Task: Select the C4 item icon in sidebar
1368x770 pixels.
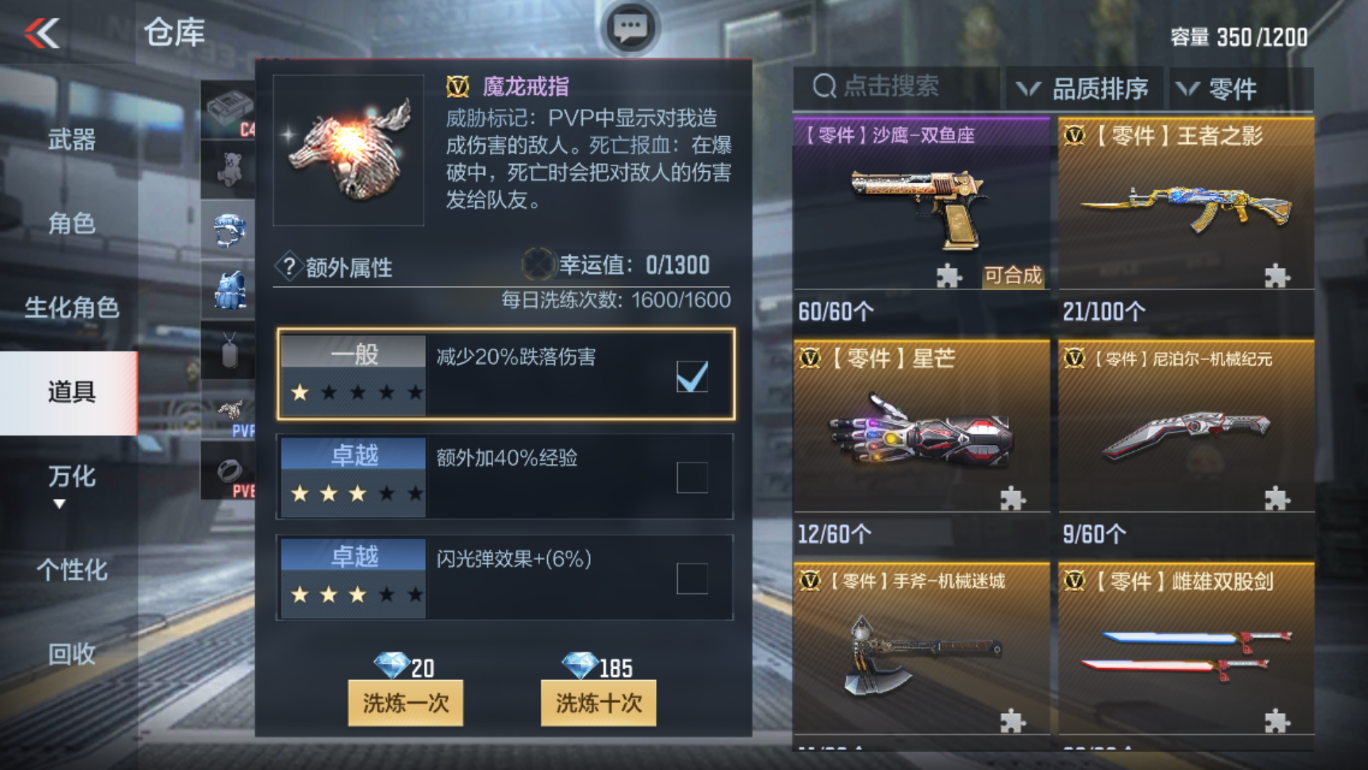Action: pyautogui.click(x=228, y=109)
